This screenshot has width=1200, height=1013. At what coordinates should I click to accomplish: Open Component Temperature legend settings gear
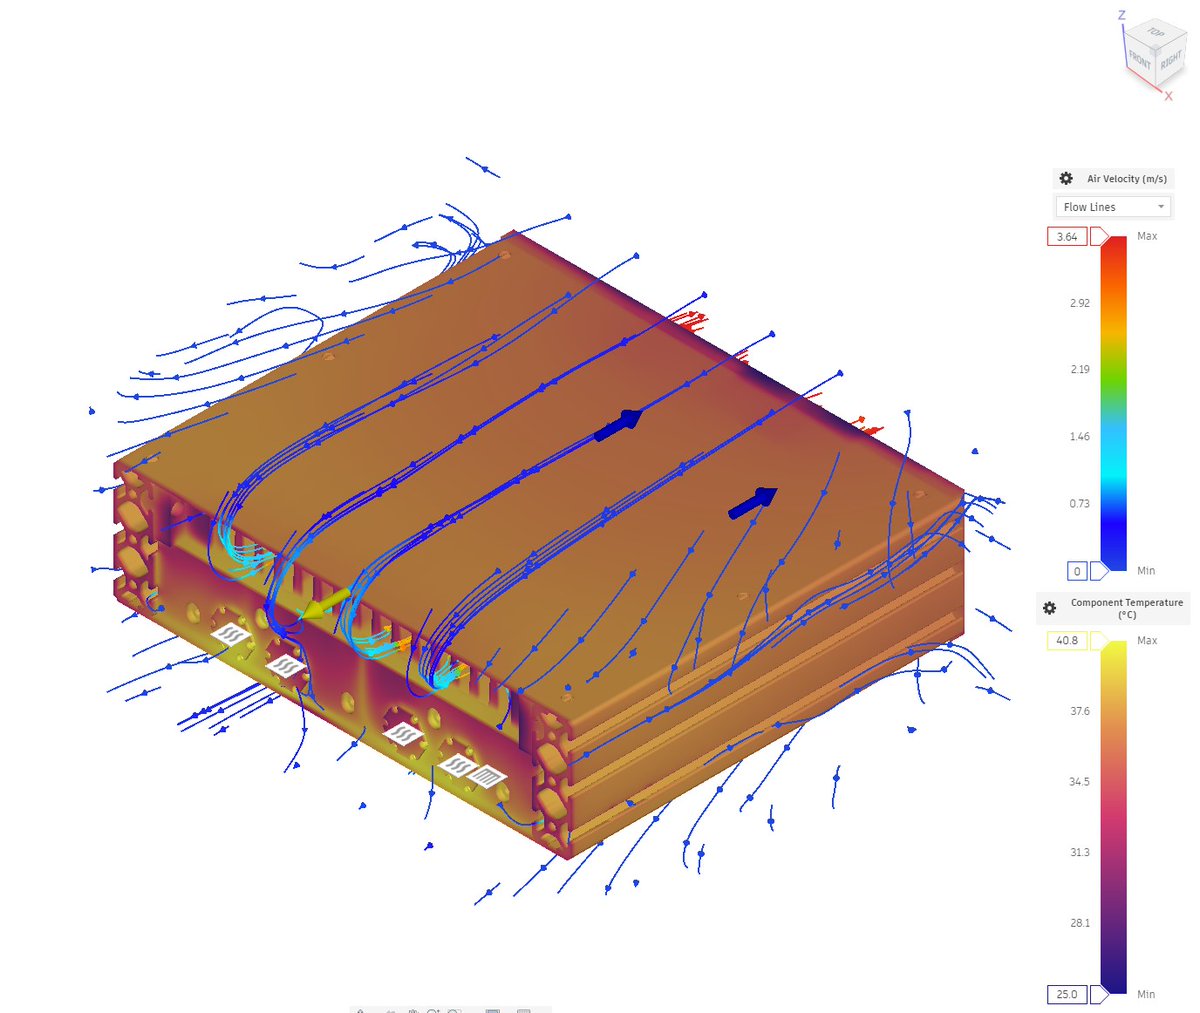1049,608
